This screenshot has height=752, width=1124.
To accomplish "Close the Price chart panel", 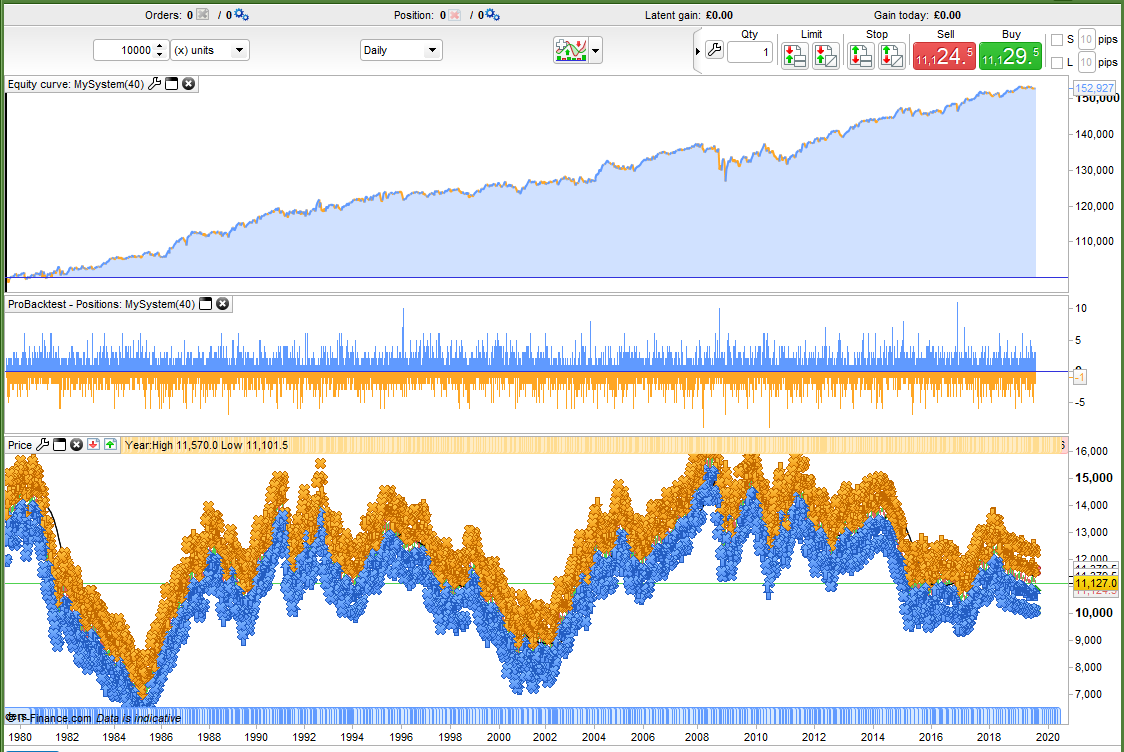I will (x=76, y=444).
